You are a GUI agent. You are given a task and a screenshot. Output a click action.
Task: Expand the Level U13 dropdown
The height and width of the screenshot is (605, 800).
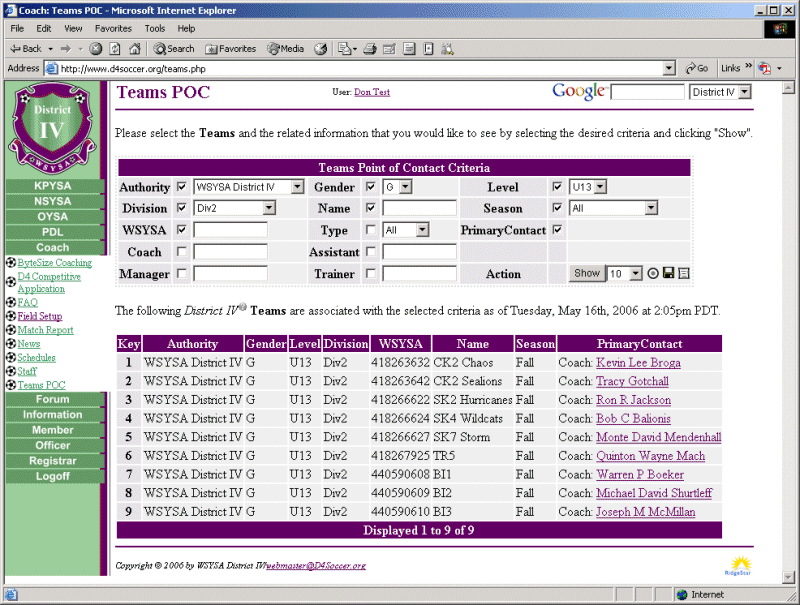point(600,187)
